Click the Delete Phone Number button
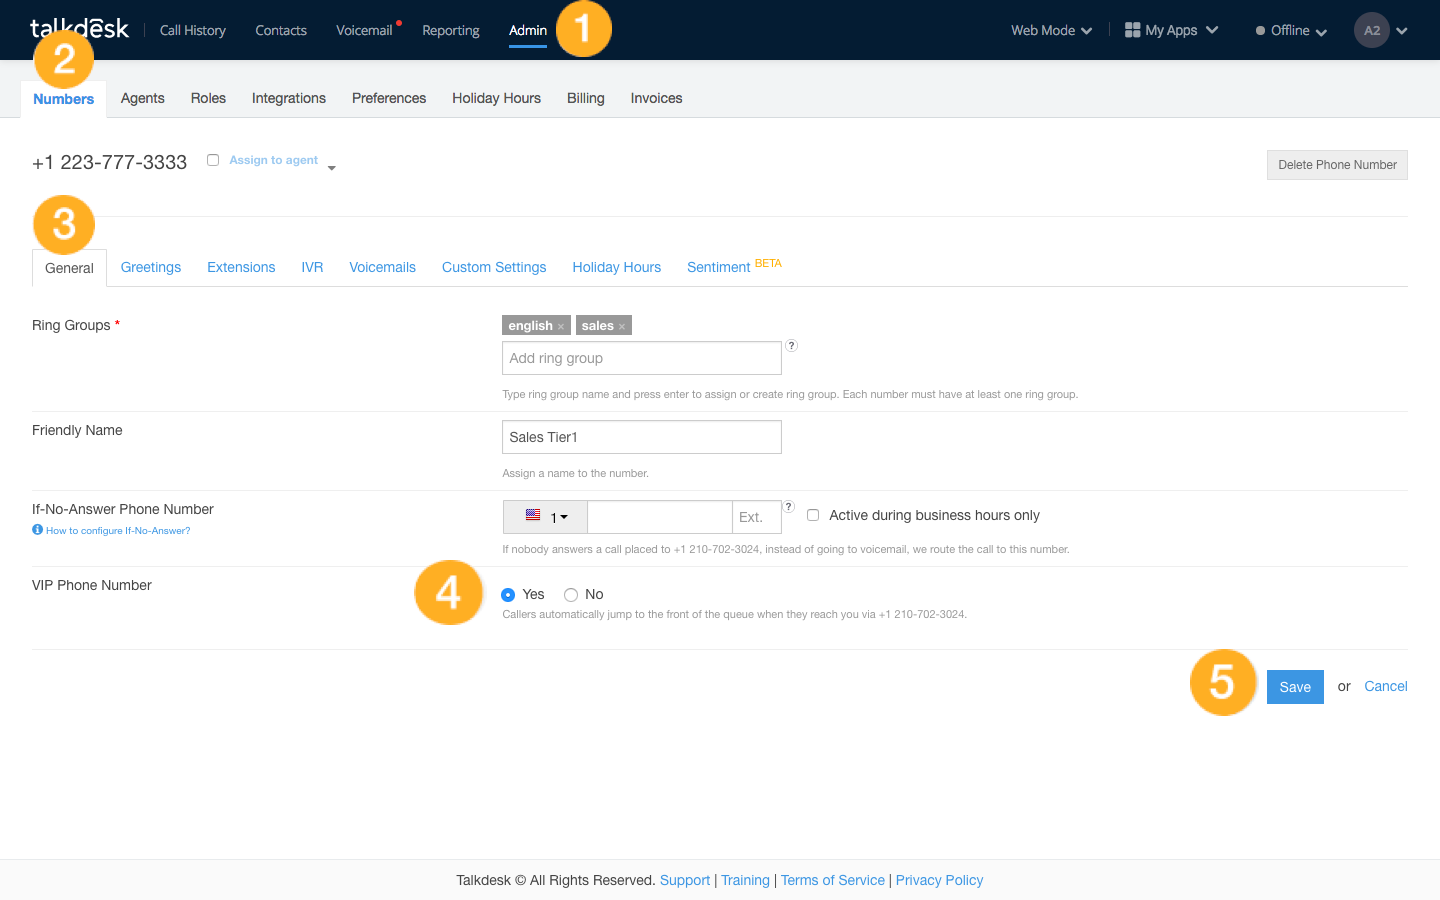Image resolution: width=1440 pixels, height=900 pixels. pos(1337,165)
